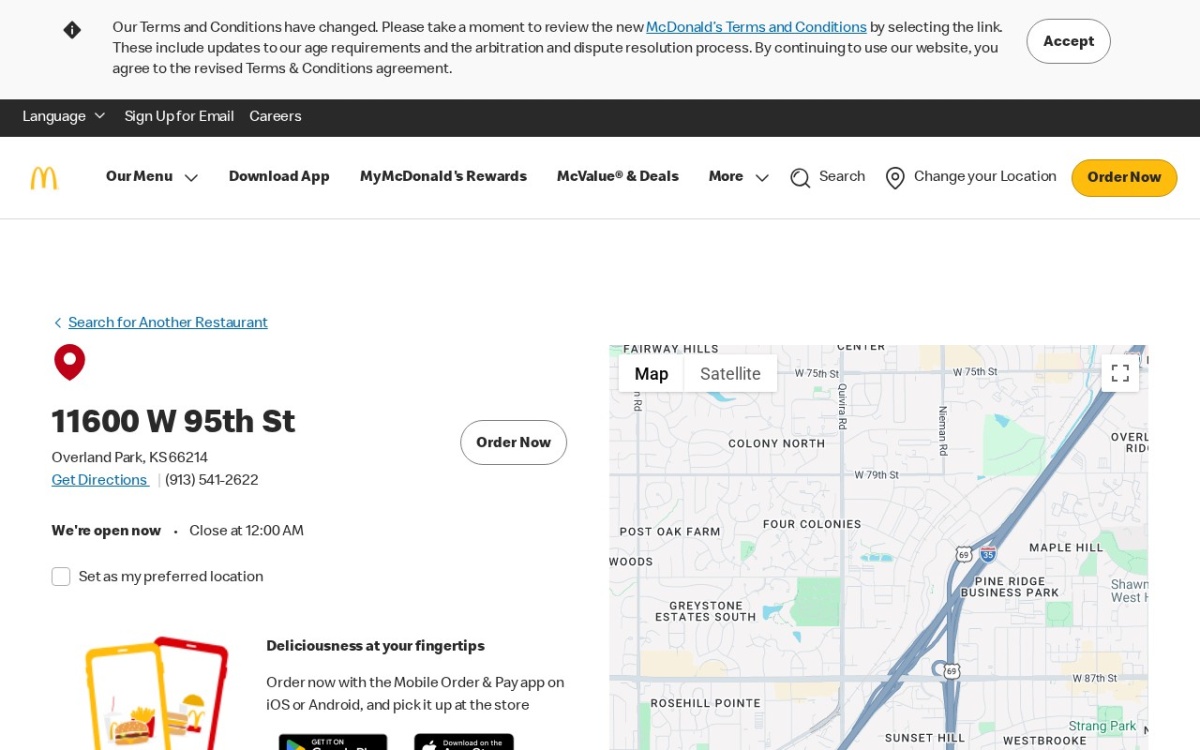The image size is (1200, 750).
Task: Click the GREYSTONE ESTATES SOUTH map label
Action: coord(706,612)
